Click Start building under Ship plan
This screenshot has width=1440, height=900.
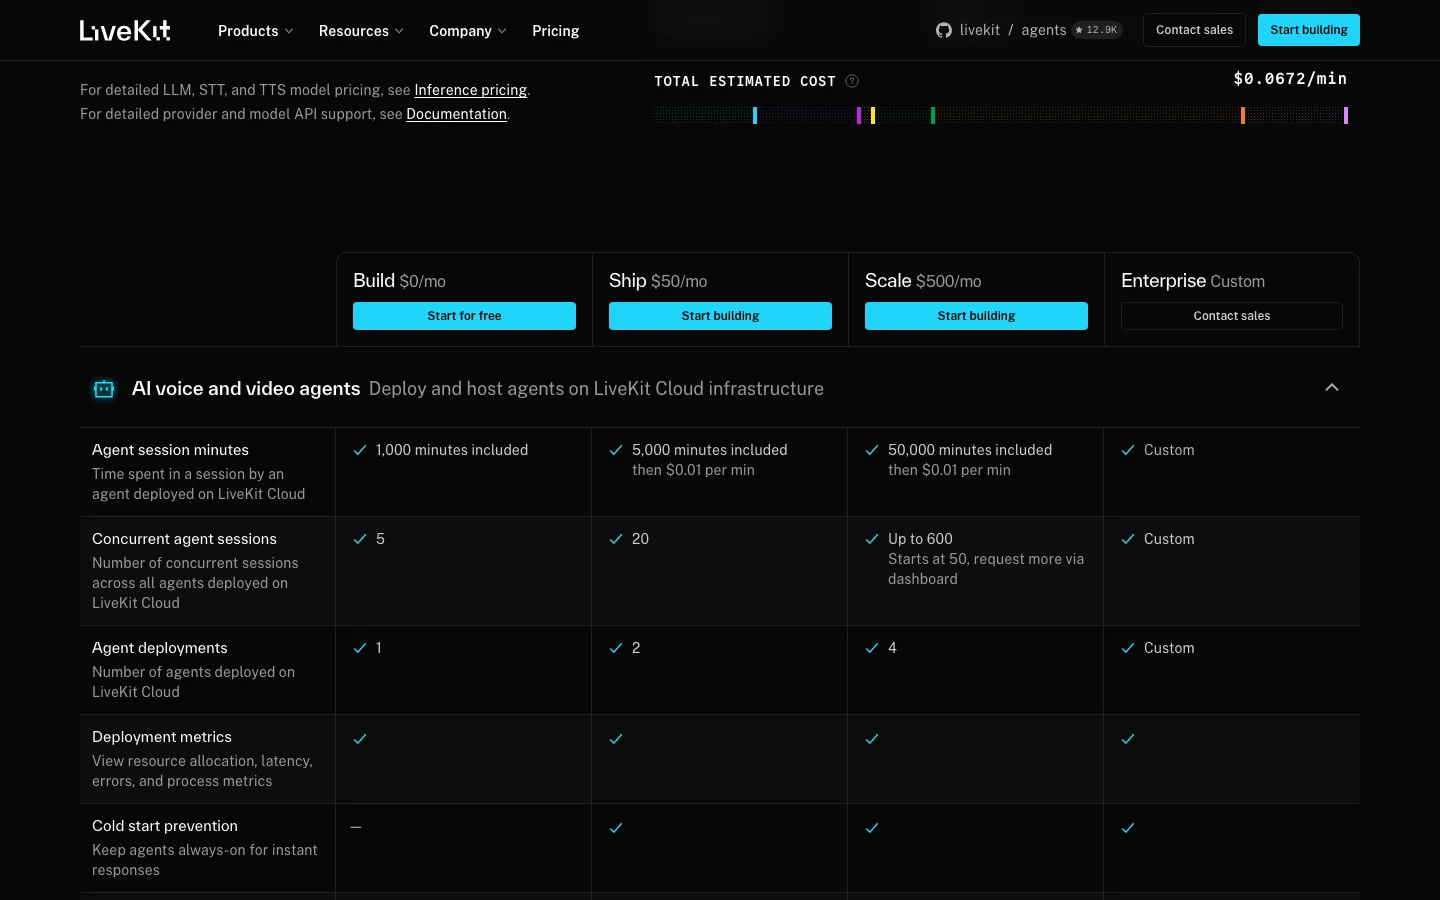(720, 316)
